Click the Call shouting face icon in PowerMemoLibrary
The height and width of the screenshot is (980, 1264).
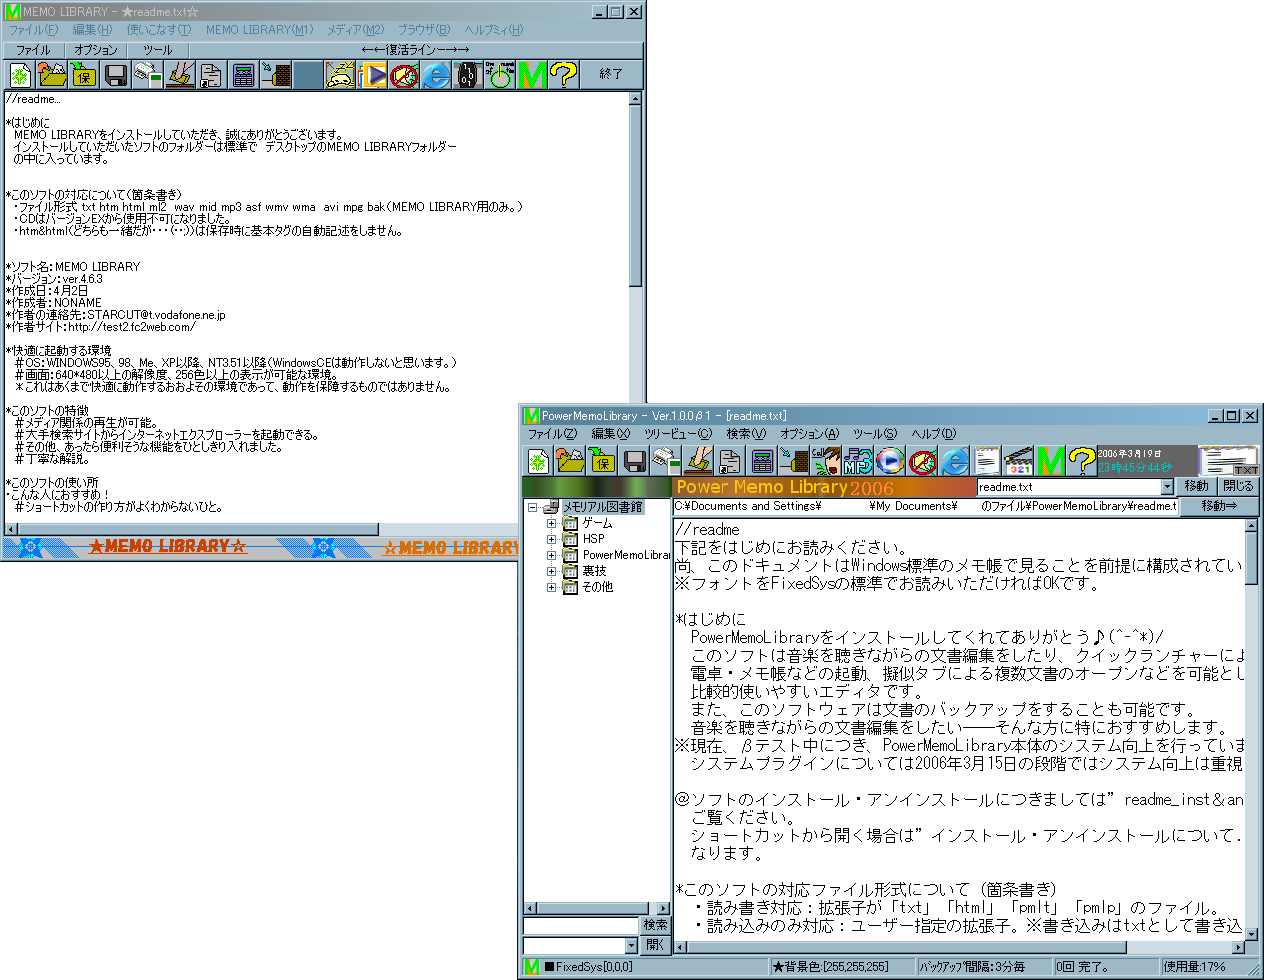point(826,461)
